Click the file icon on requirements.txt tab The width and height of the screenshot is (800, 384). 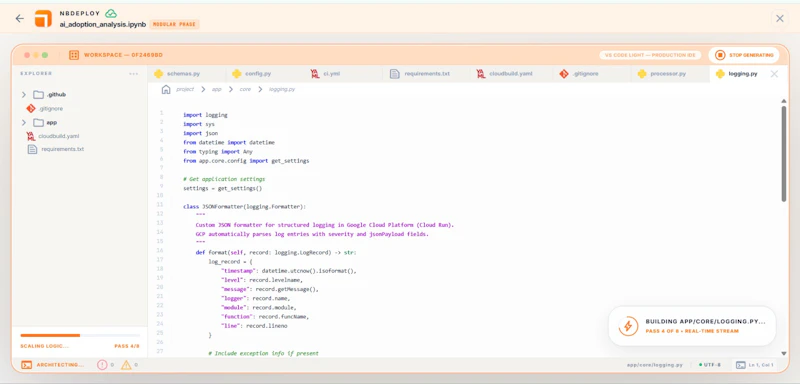click(394, 74)
